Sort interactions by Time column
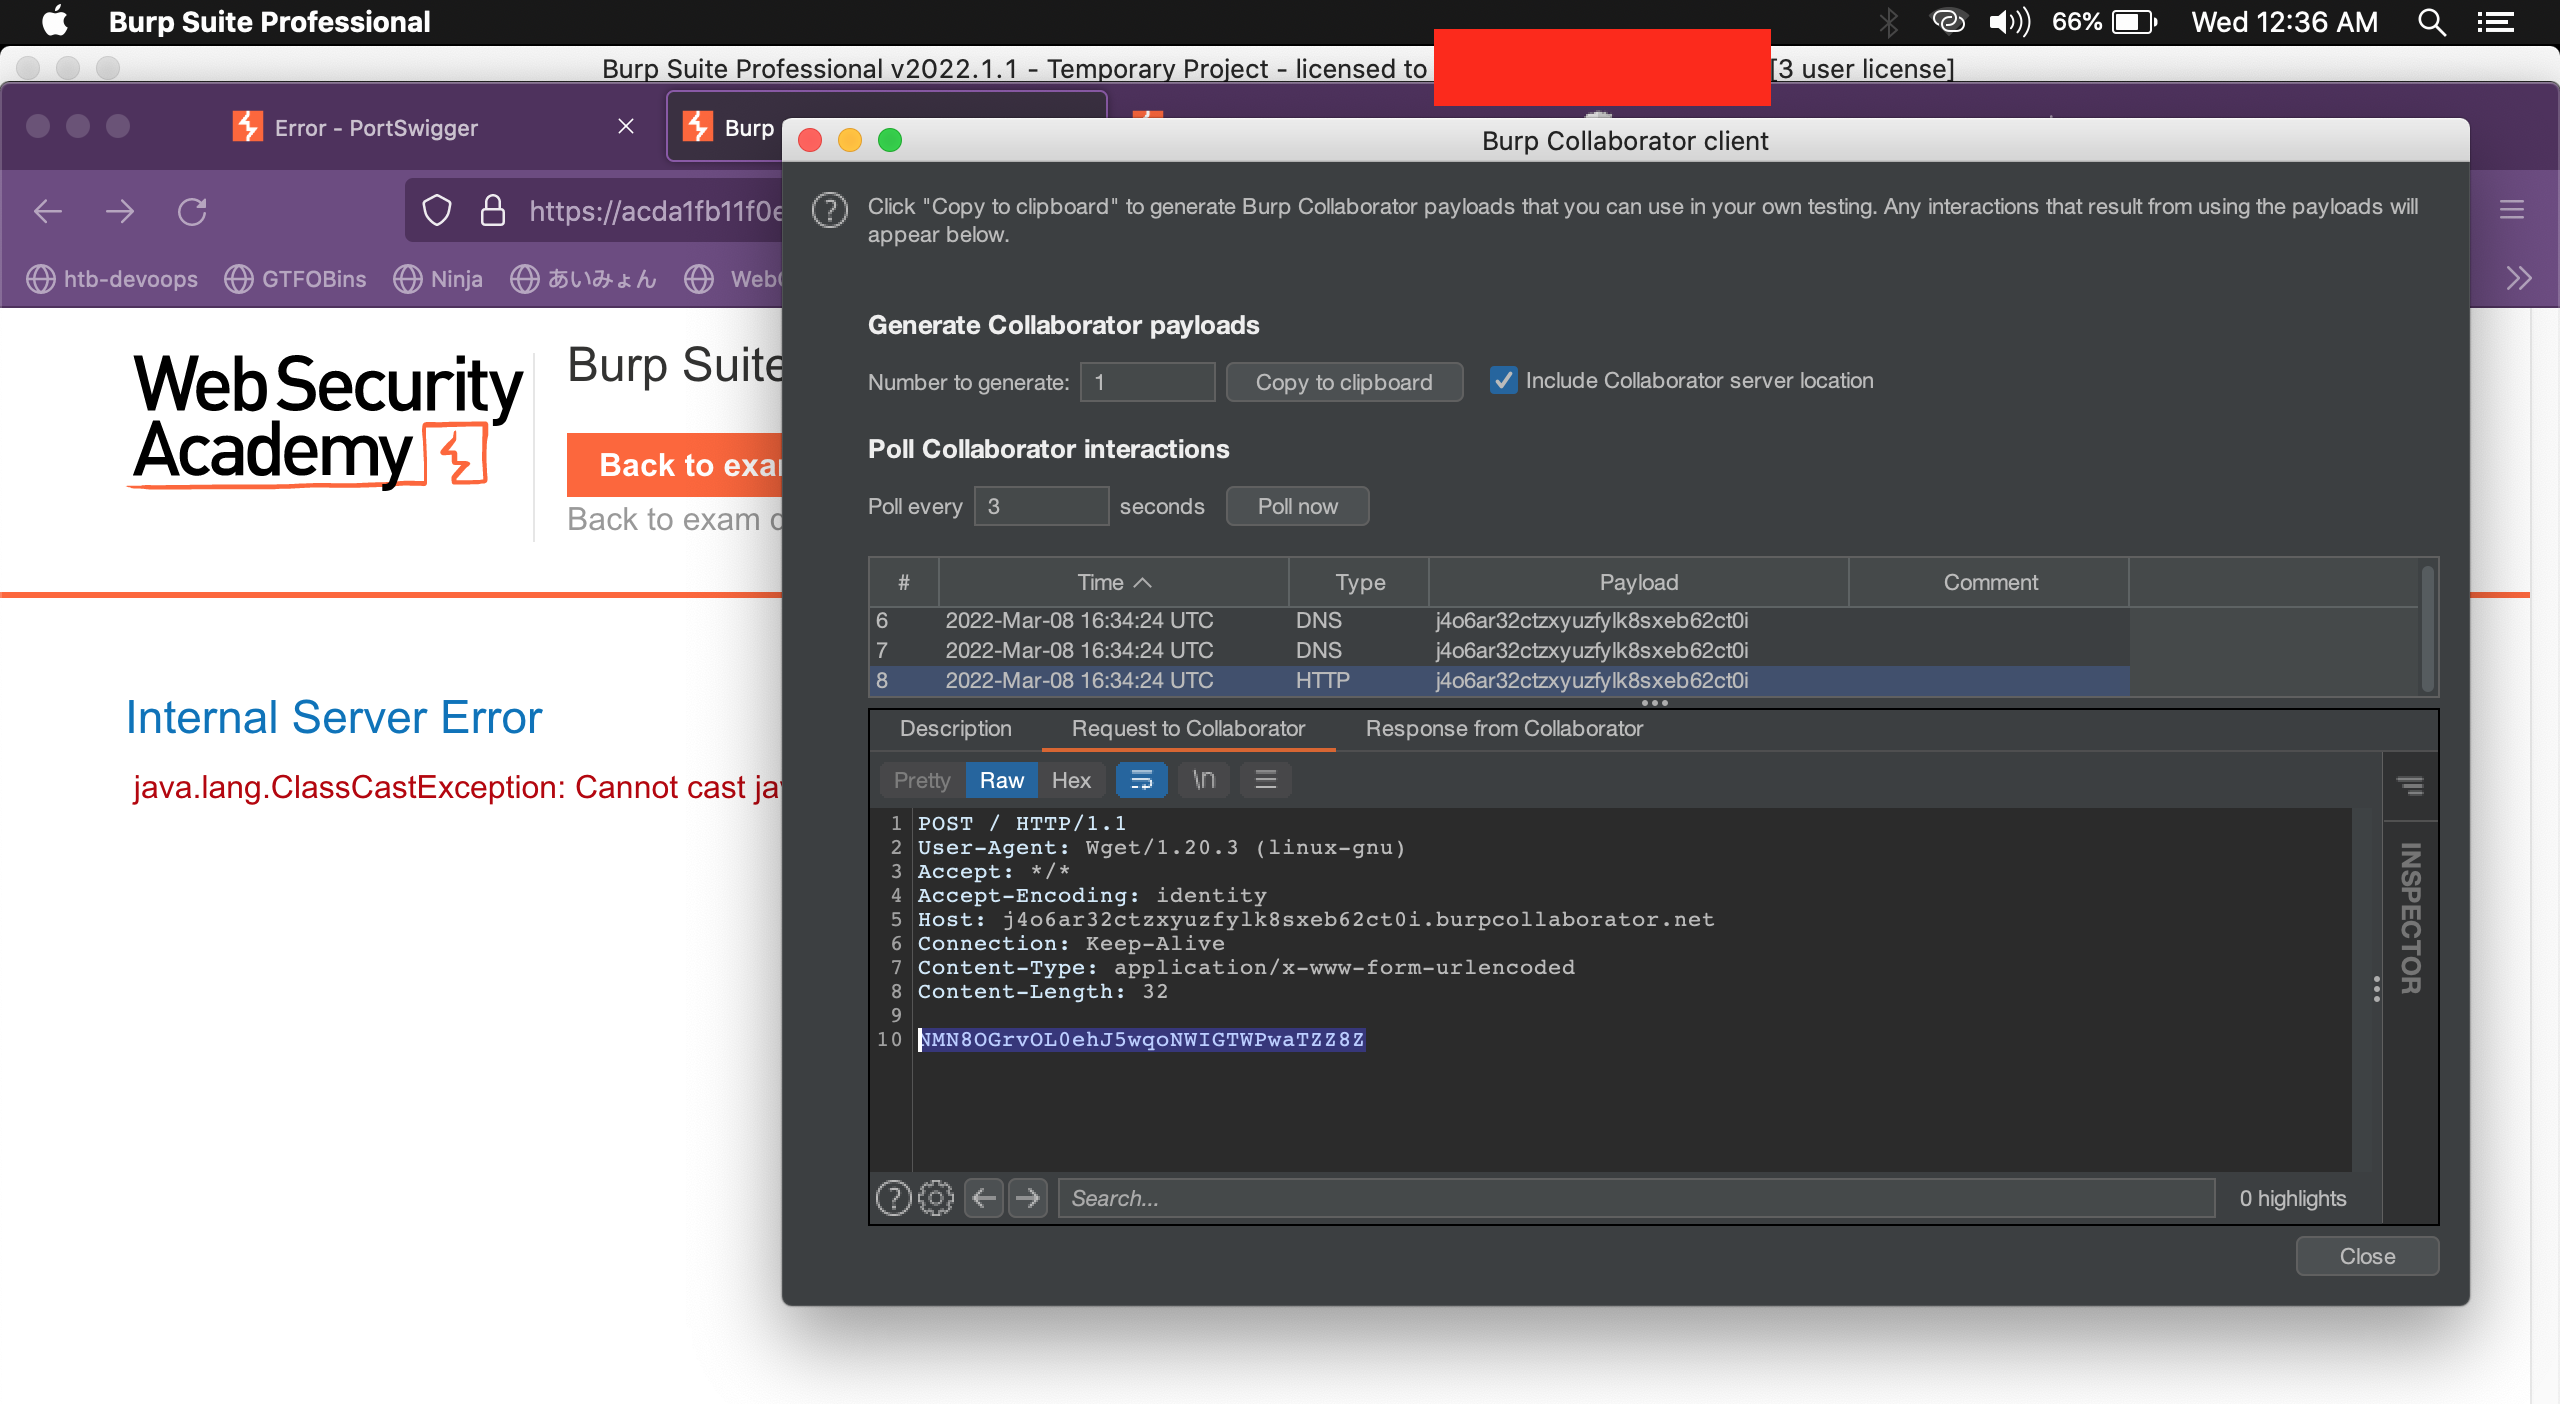Image resolution: width=2560 pixels, height=1404 pixels. coord(1113,582)
